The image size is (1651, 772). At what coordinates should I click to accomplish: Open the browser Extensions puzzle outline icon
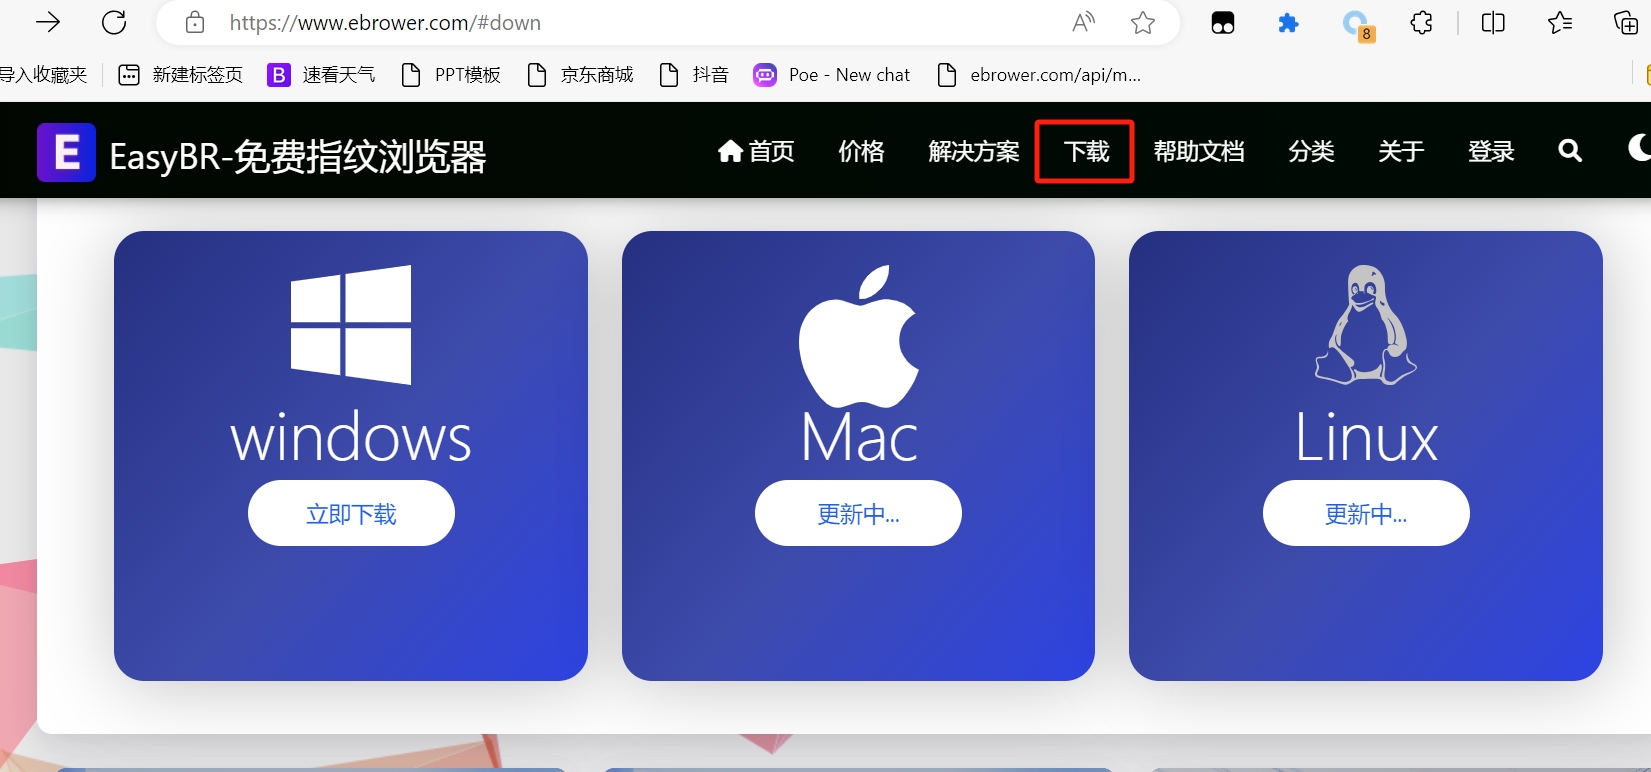point(1421,22)
